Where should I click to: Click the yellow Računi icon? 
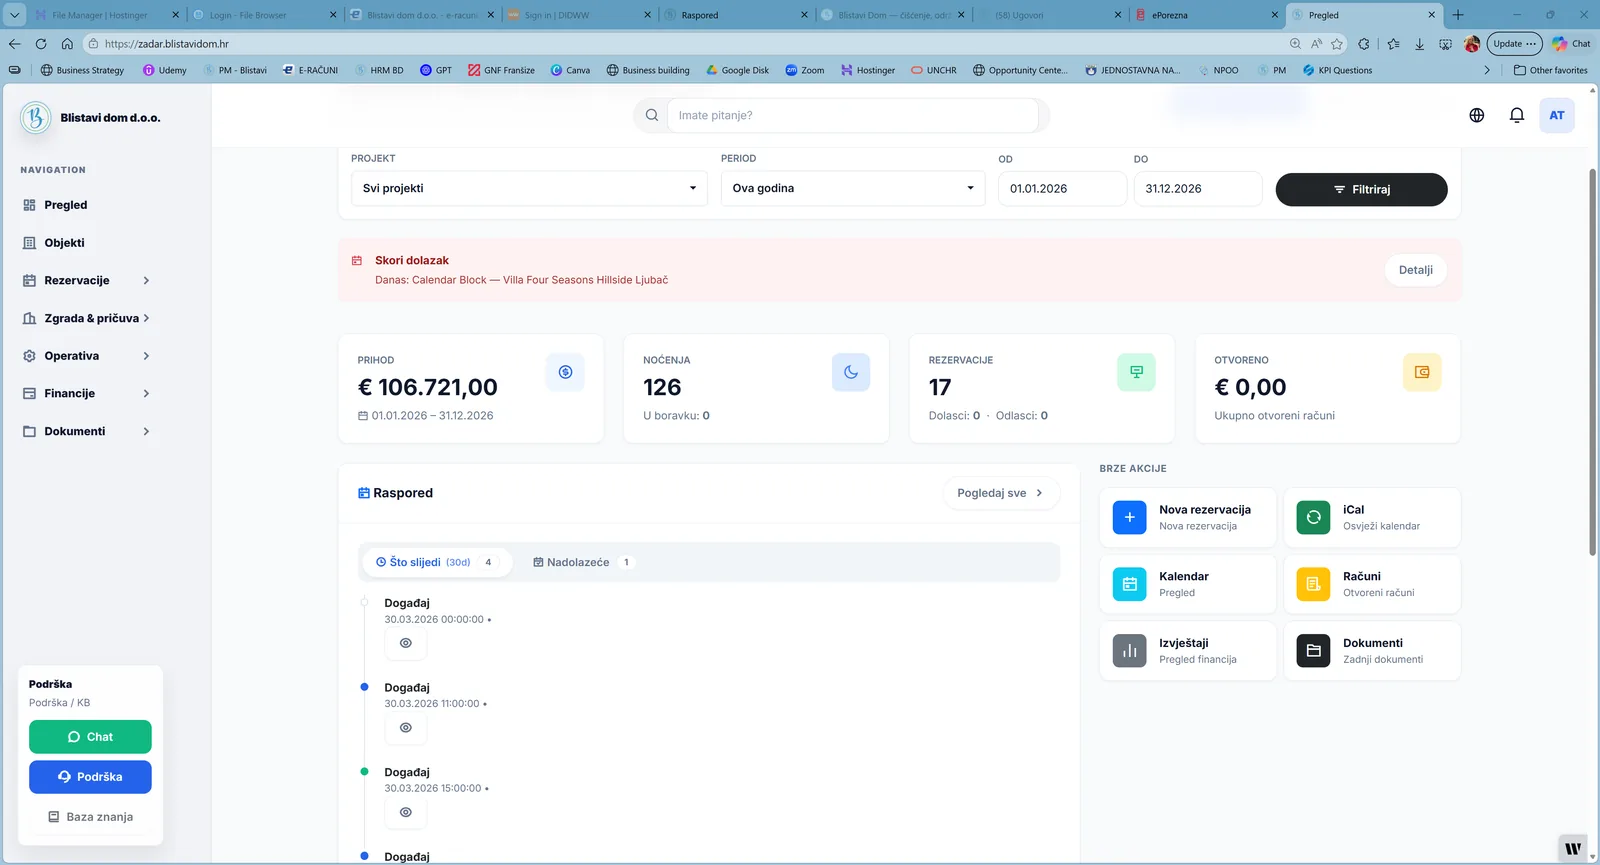click(x=1313, y=584)
